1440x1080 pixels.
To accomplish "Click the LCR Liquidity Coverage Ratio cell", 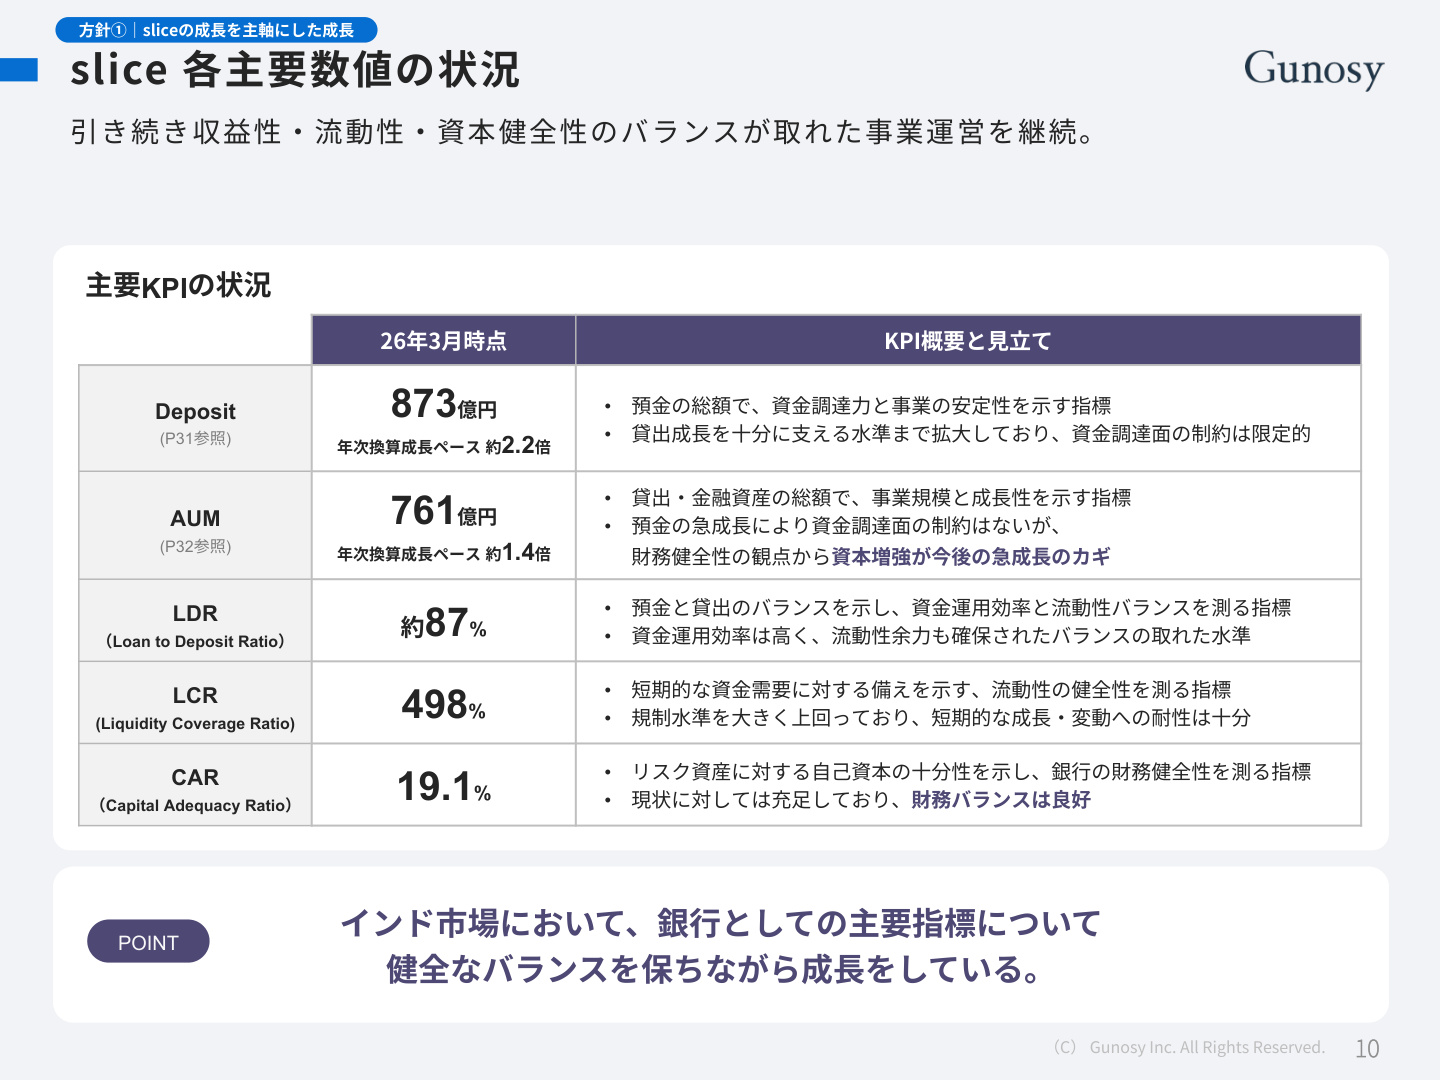I will (195, 703).
